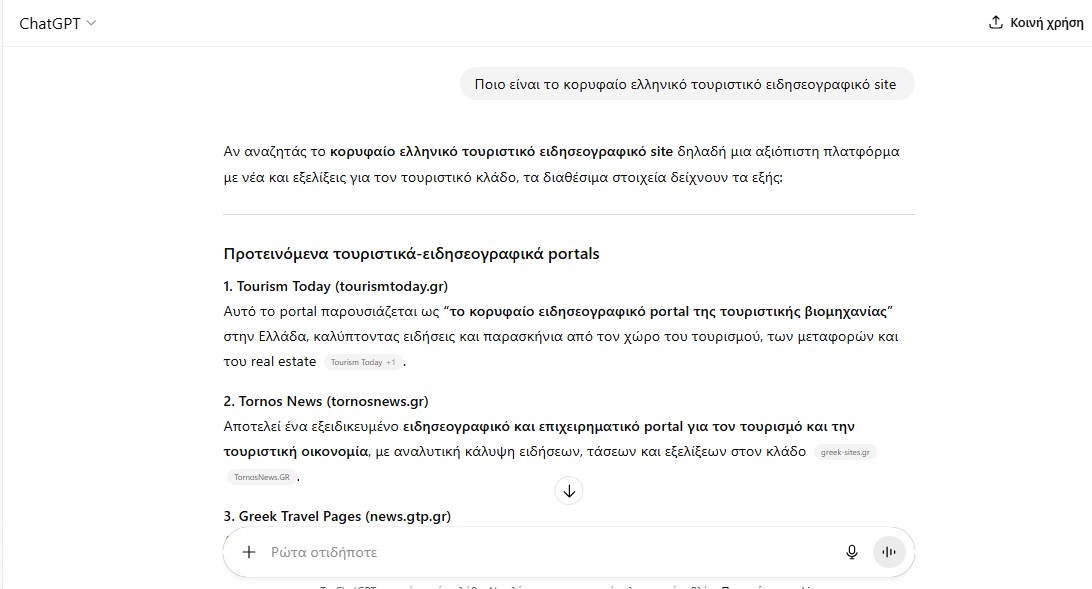1092x589 pixels.
Task: Click the microphone dictation icon
Action: click(851, 552)
